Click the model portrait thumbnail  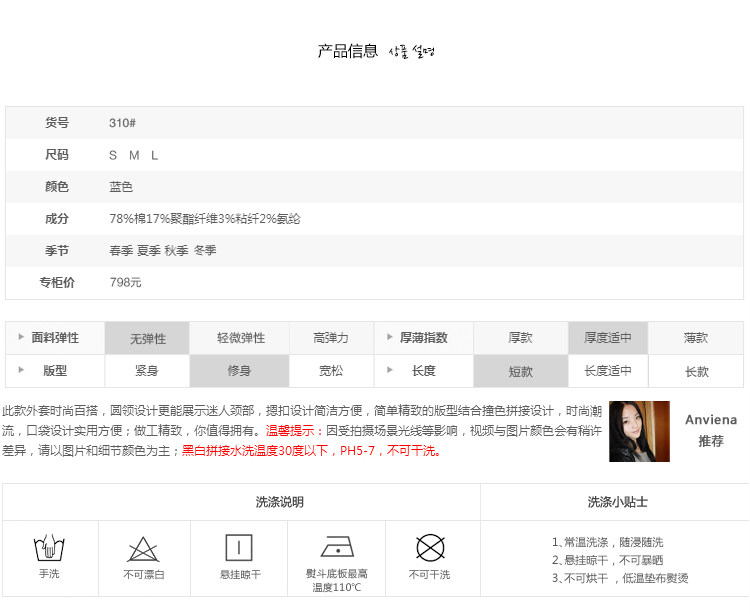[639, 431]
